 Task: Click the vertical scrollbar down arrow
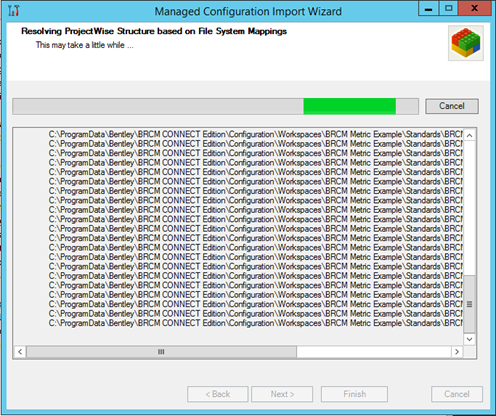point(469,339)
